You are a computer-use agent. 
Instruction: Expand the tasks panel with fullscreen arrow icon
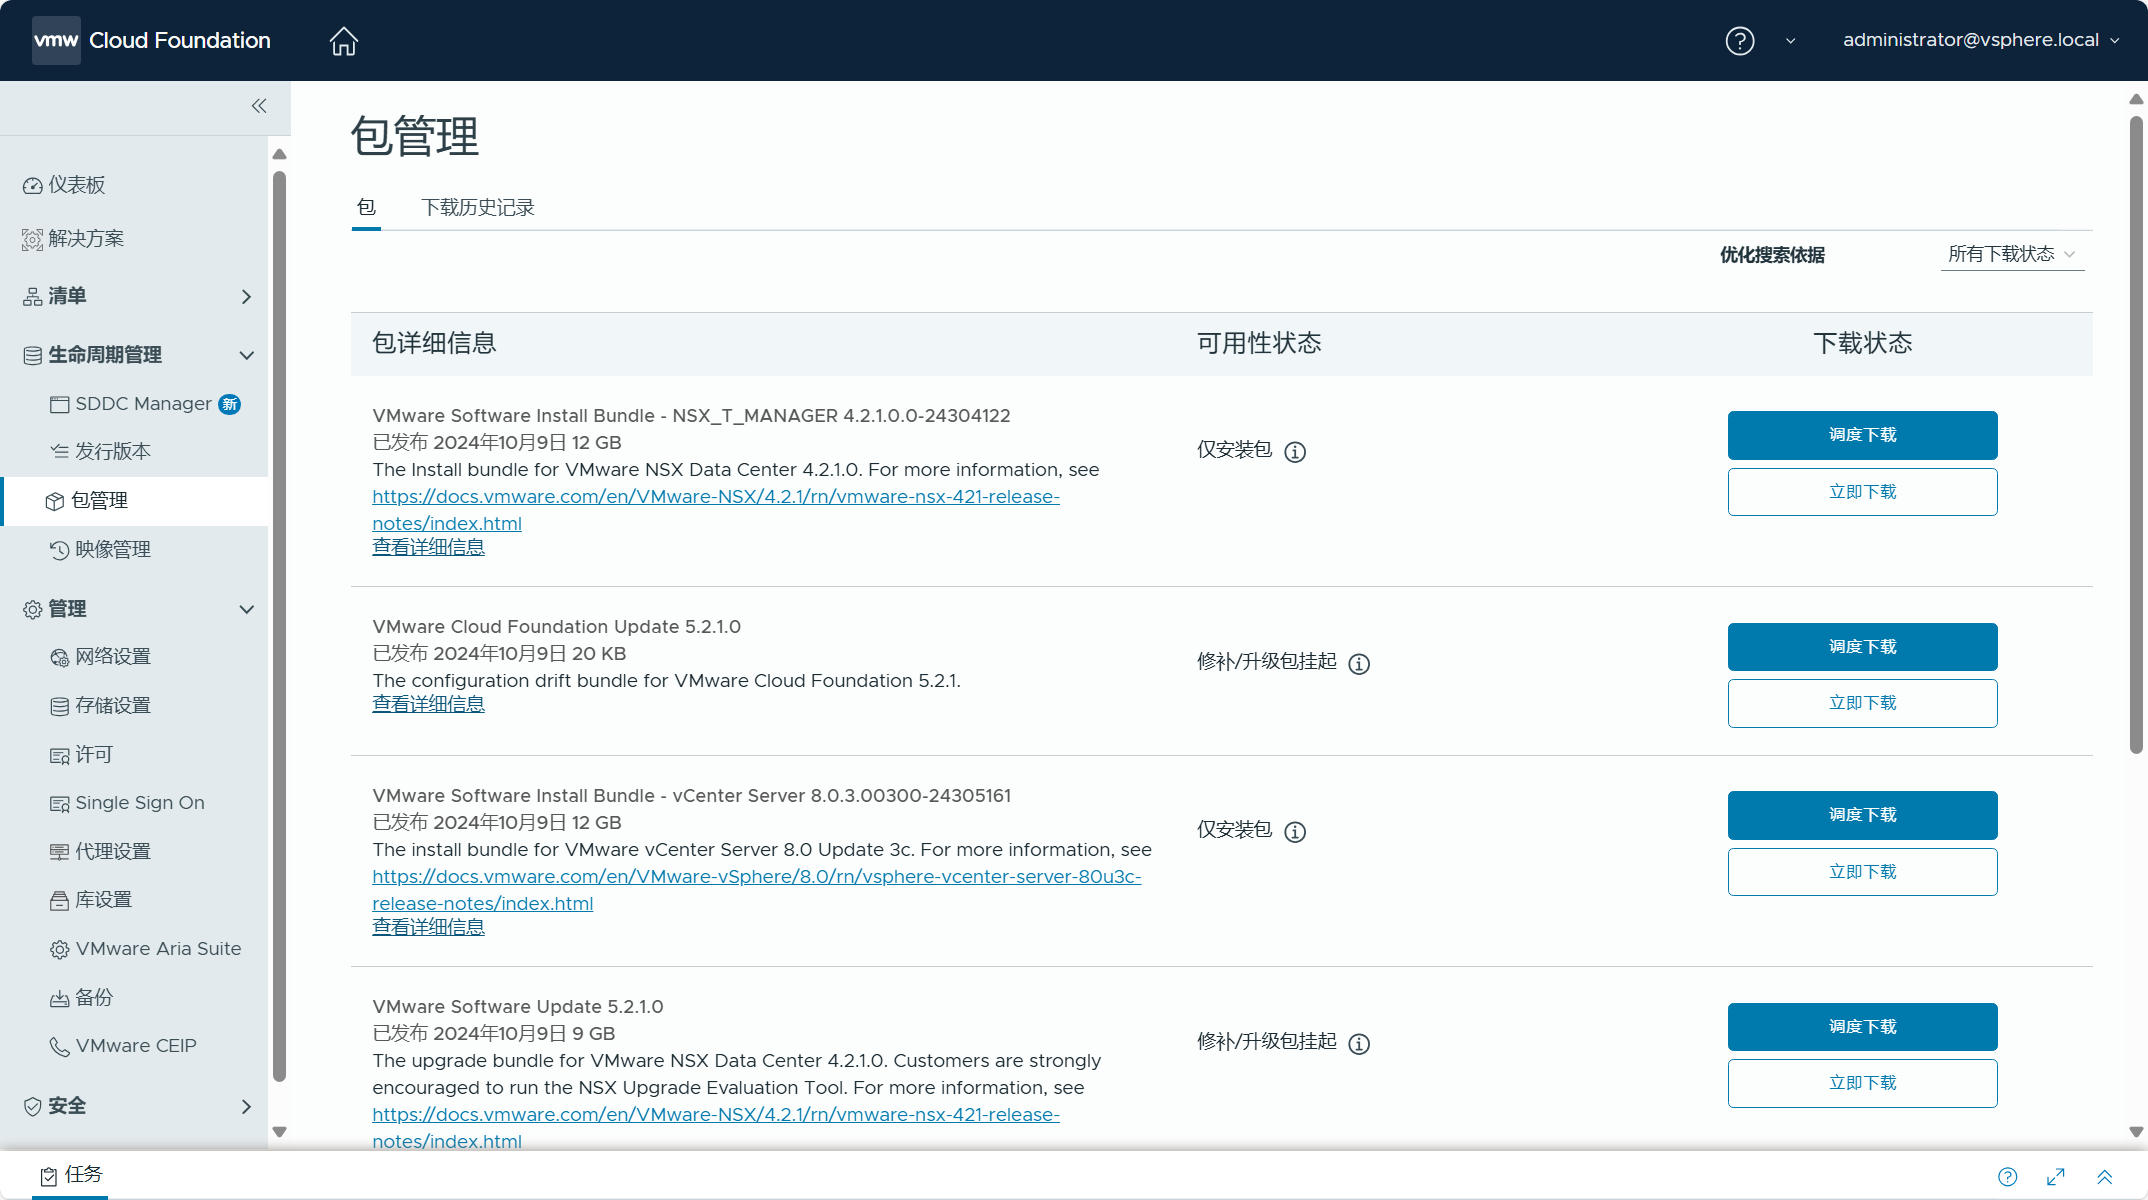(x=2056, y=1177)
